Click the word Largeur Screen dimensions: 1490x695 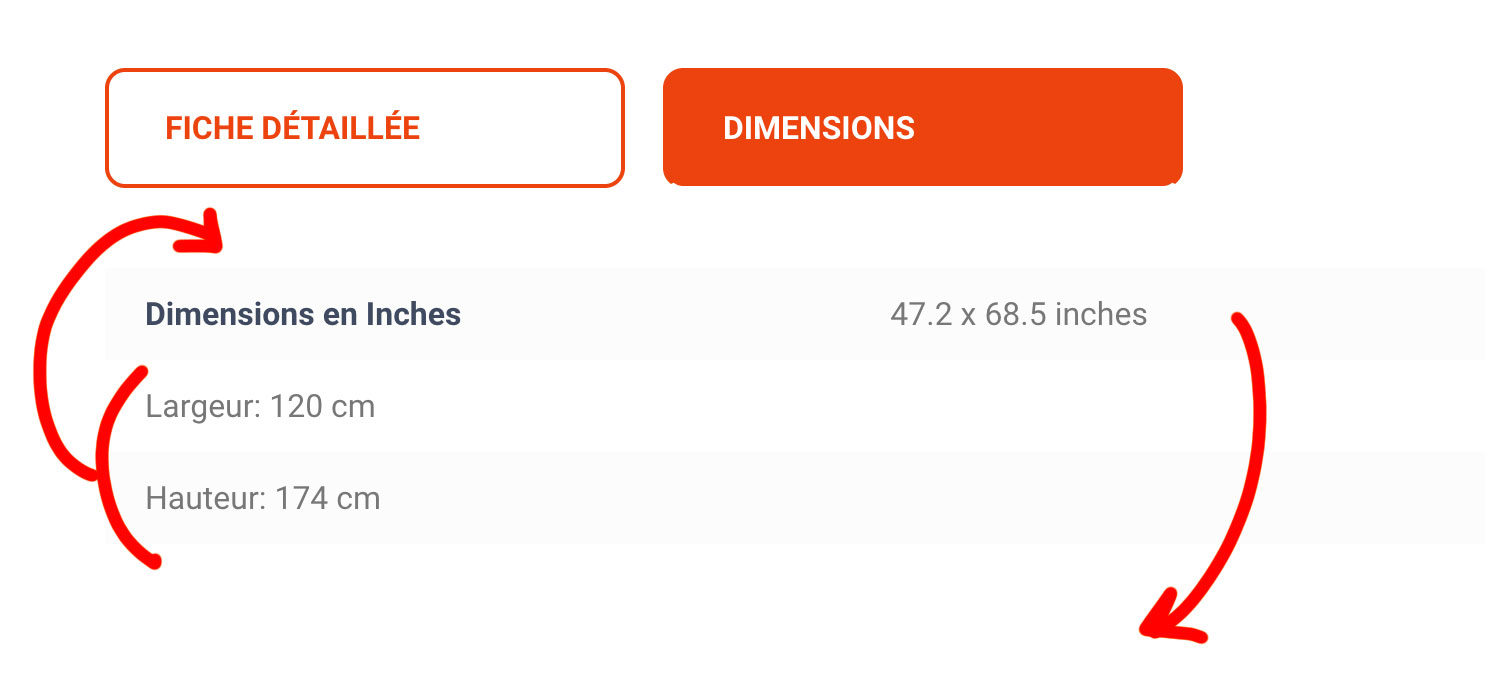(x=198, y=407)
